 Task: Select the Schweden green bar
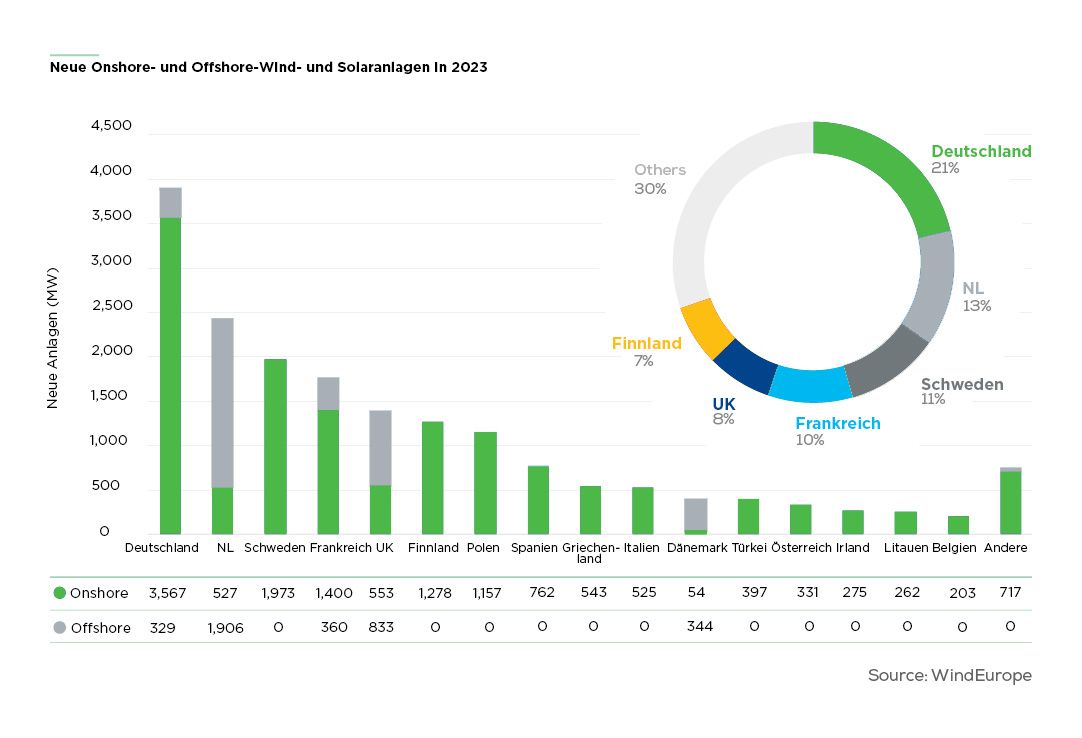(x=275, y=446)
